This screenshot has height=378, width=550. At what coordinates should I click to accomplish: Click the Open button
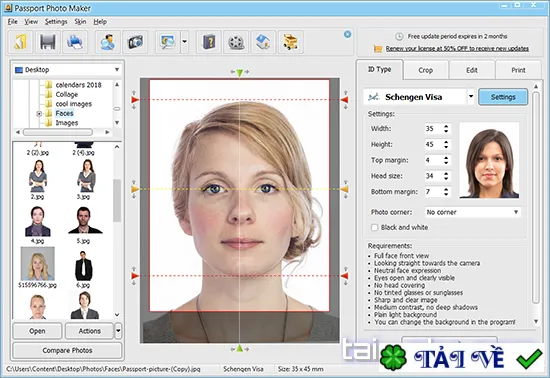pos(37,331)
